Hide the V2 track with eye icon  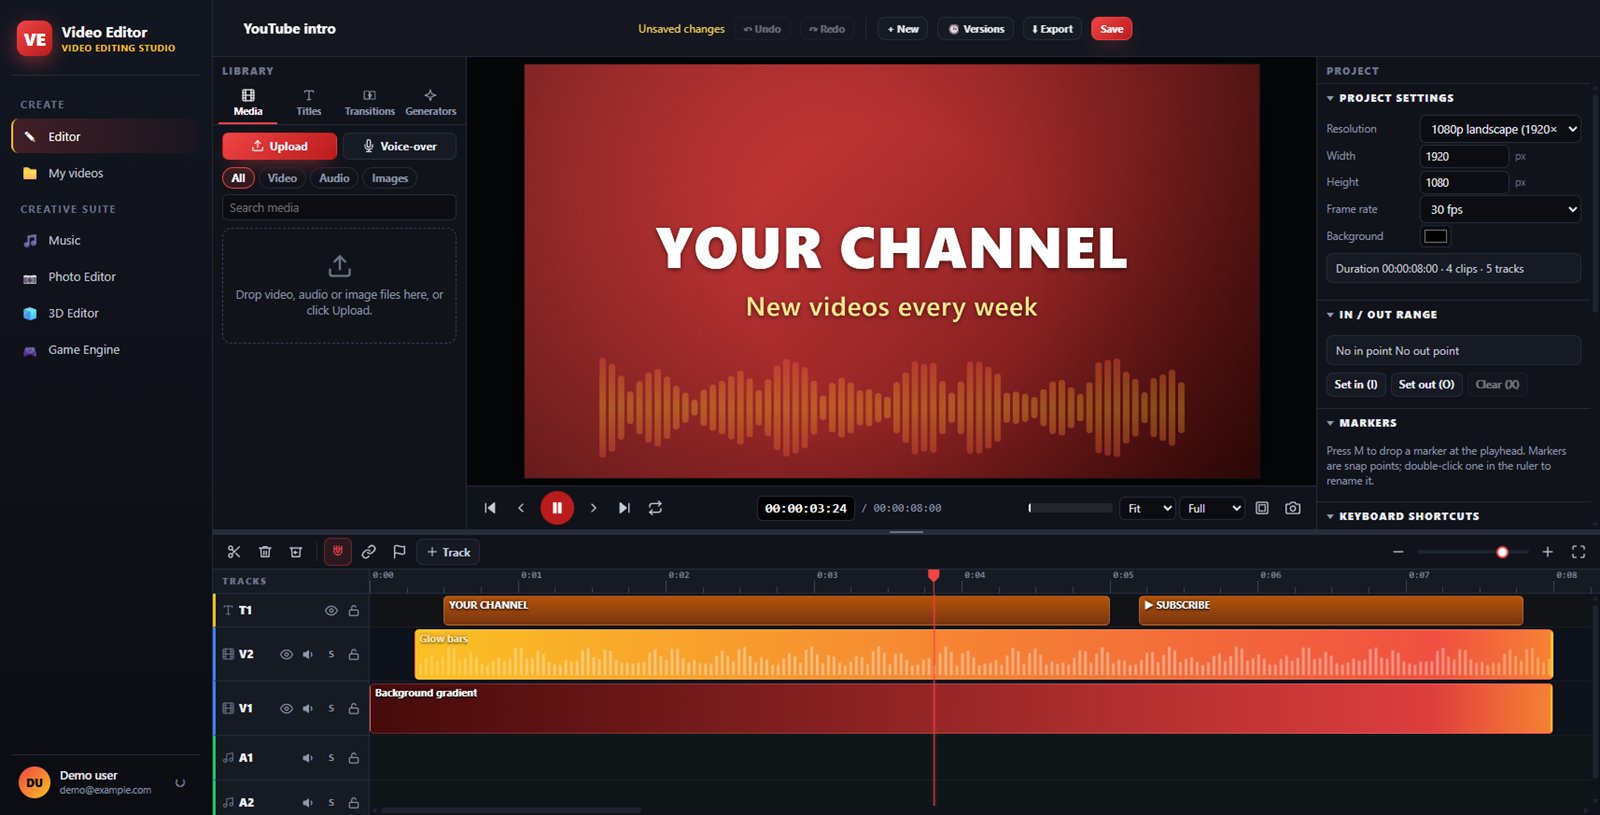(x=286, y=655)
